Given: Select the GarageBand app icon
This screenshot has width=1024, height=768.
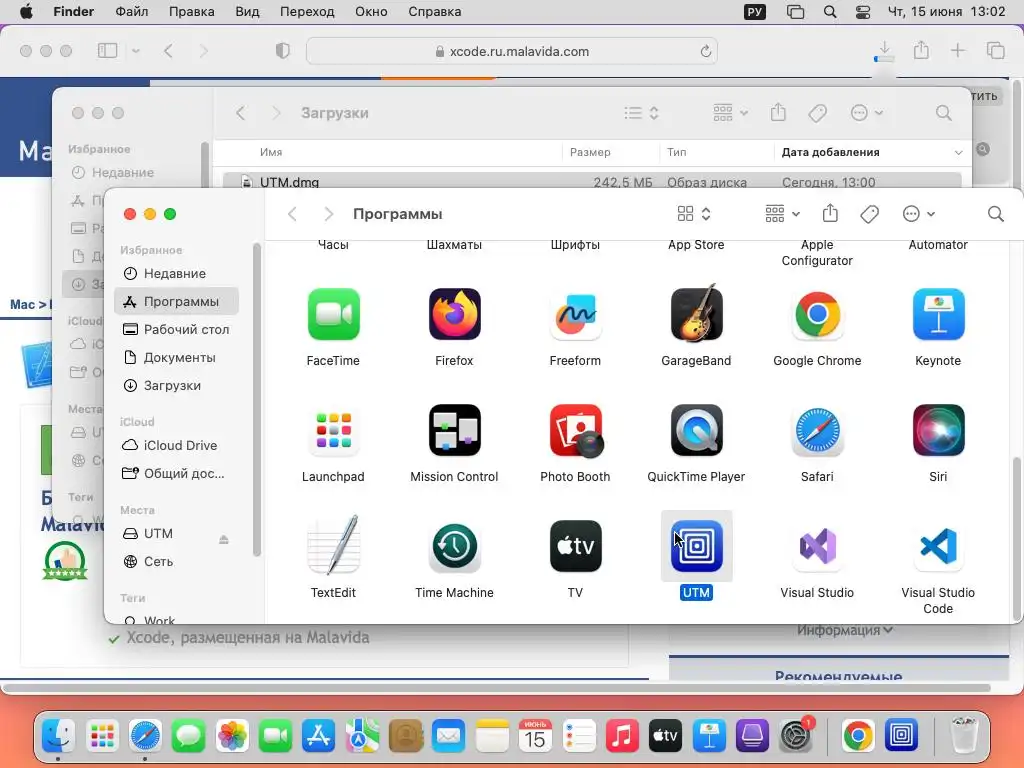Looking at the screenshot, I should point(696,313).
